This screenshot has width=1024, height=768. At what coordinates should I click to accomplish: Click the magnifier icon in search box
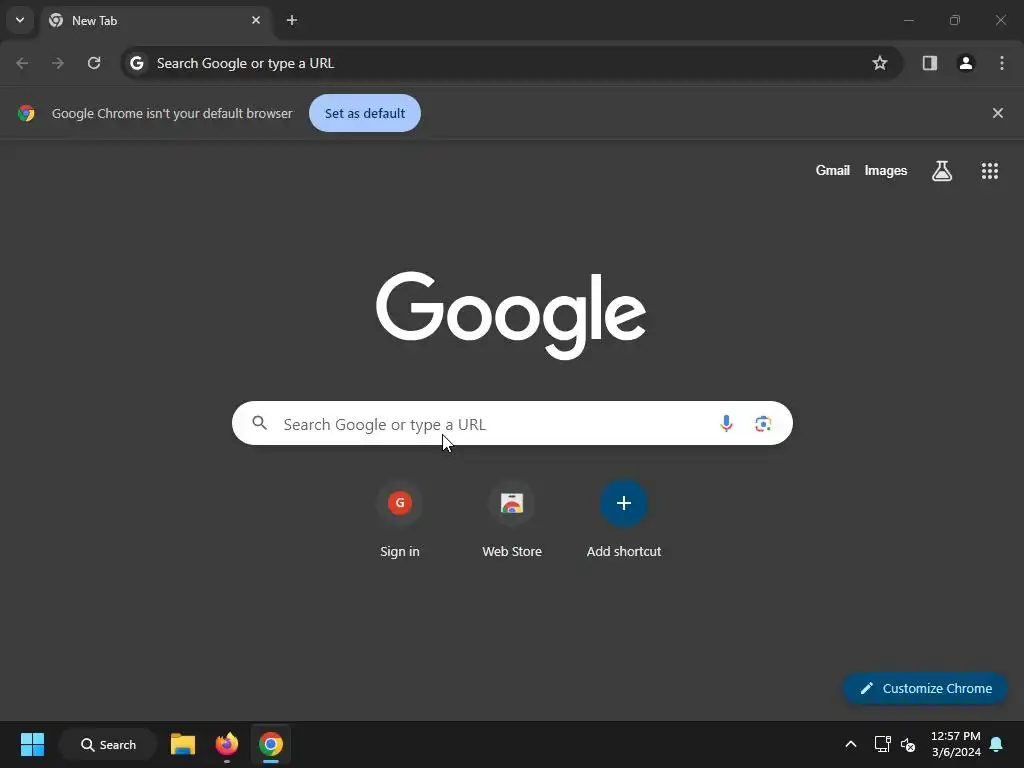point(259,423)
